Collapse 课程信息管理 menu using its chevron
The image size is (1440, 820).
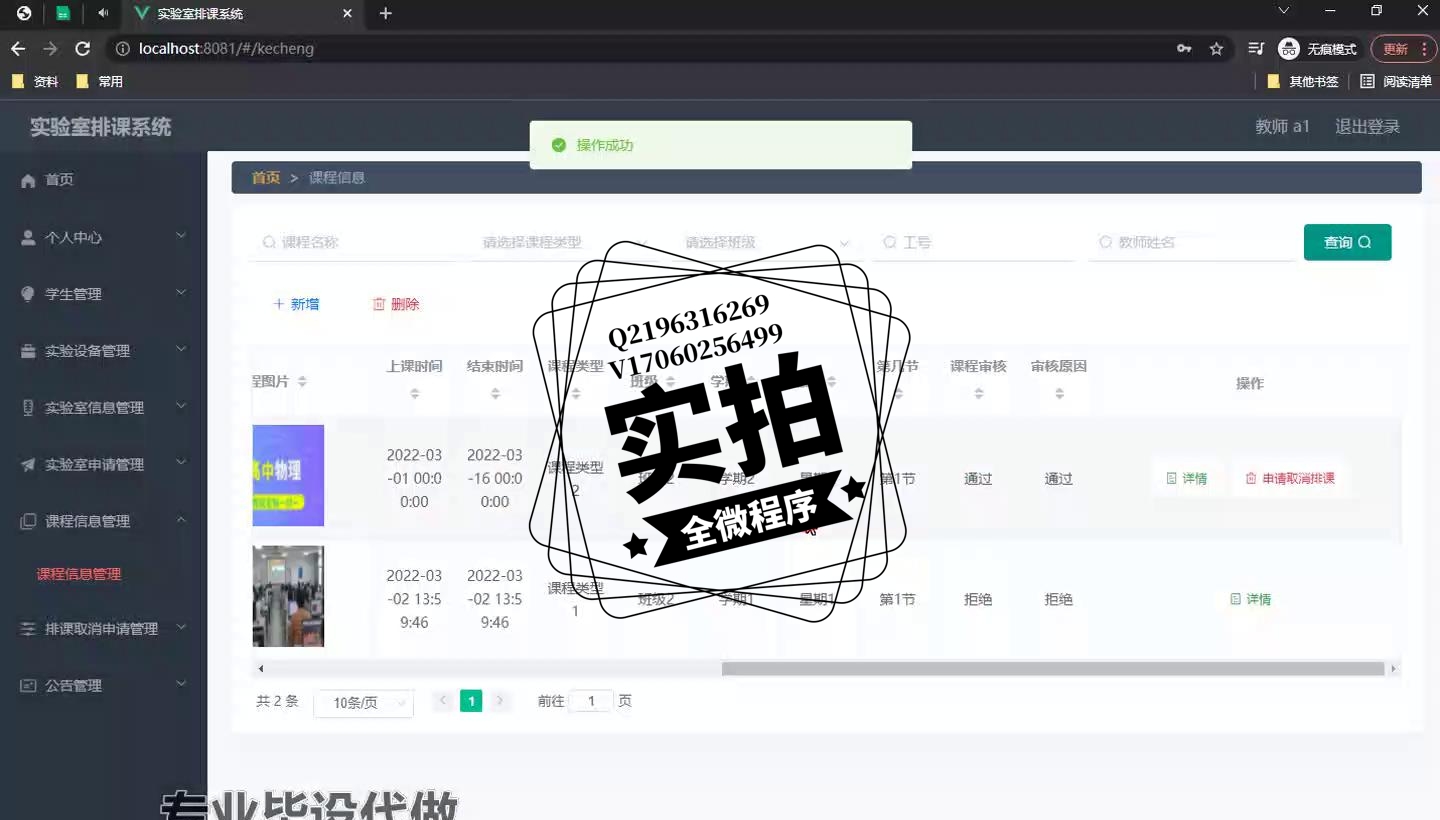pyautogui.click(x=181, y=521)
